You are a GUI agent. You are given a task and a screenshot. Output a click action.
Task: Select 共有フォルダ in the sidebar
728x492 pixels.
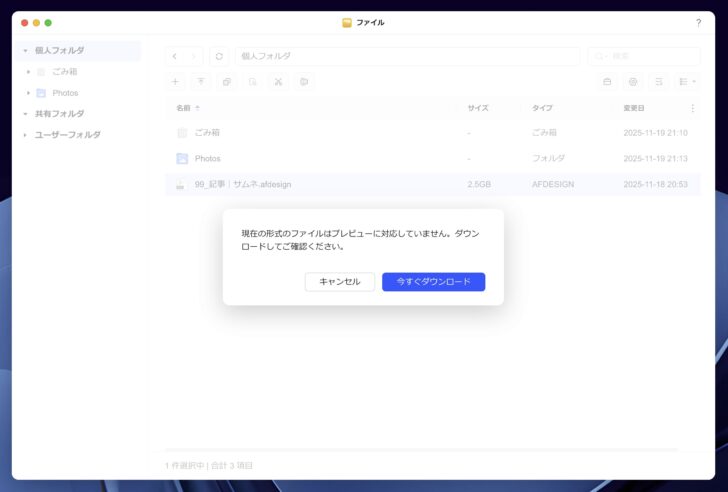pos(60,114)
